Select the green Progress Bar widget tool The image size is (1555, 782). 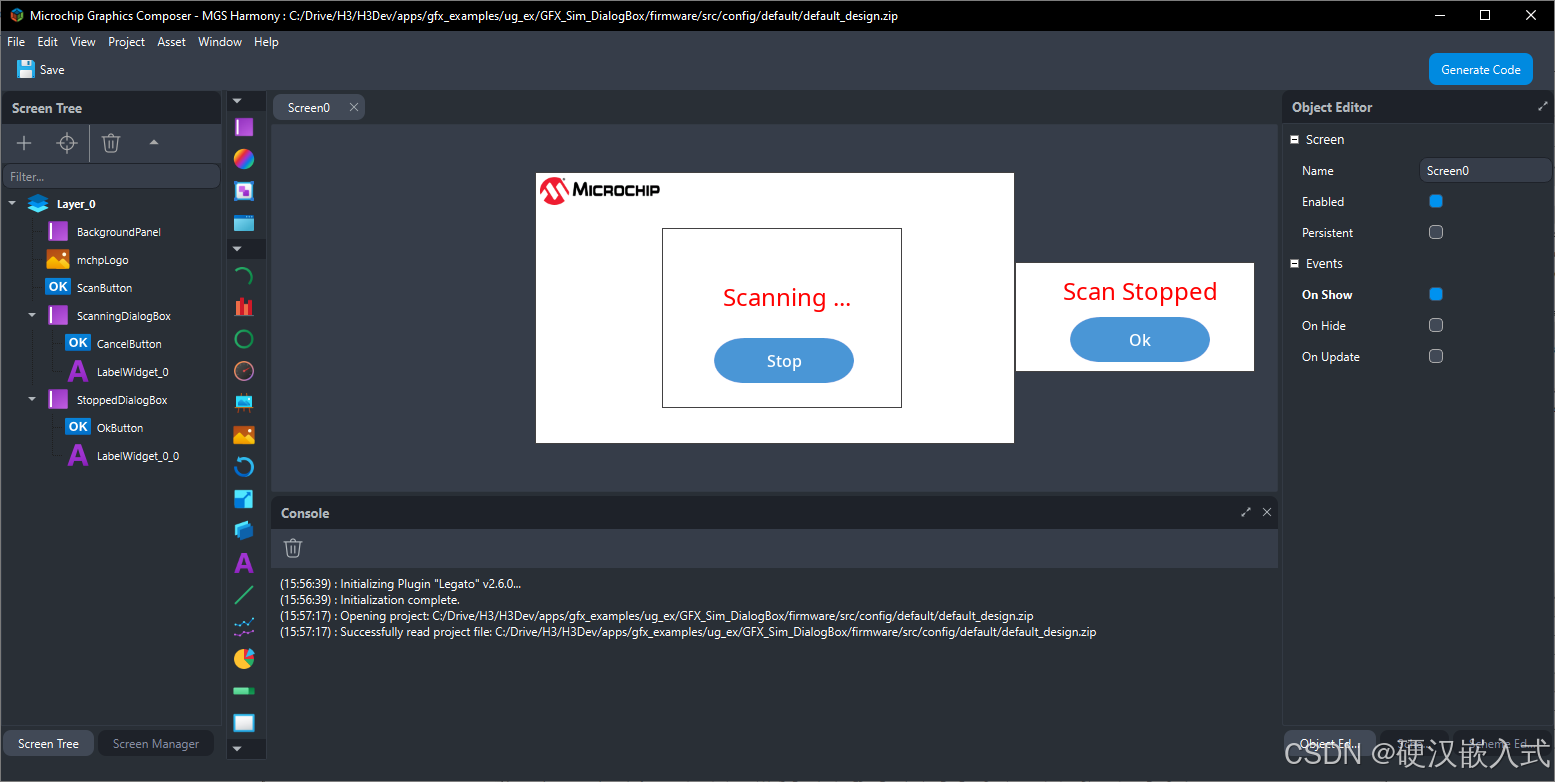[244, 691]
